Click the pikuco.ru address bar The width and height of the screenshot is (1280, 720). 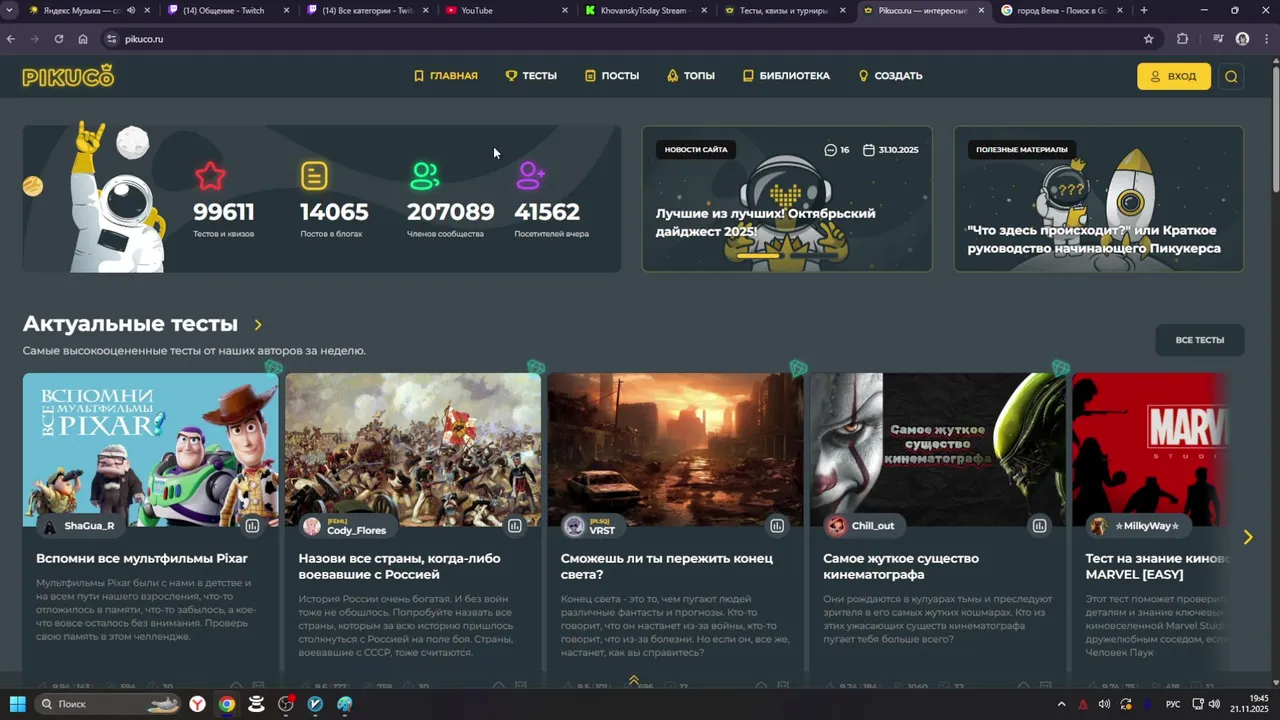click(x=630, y=39)
